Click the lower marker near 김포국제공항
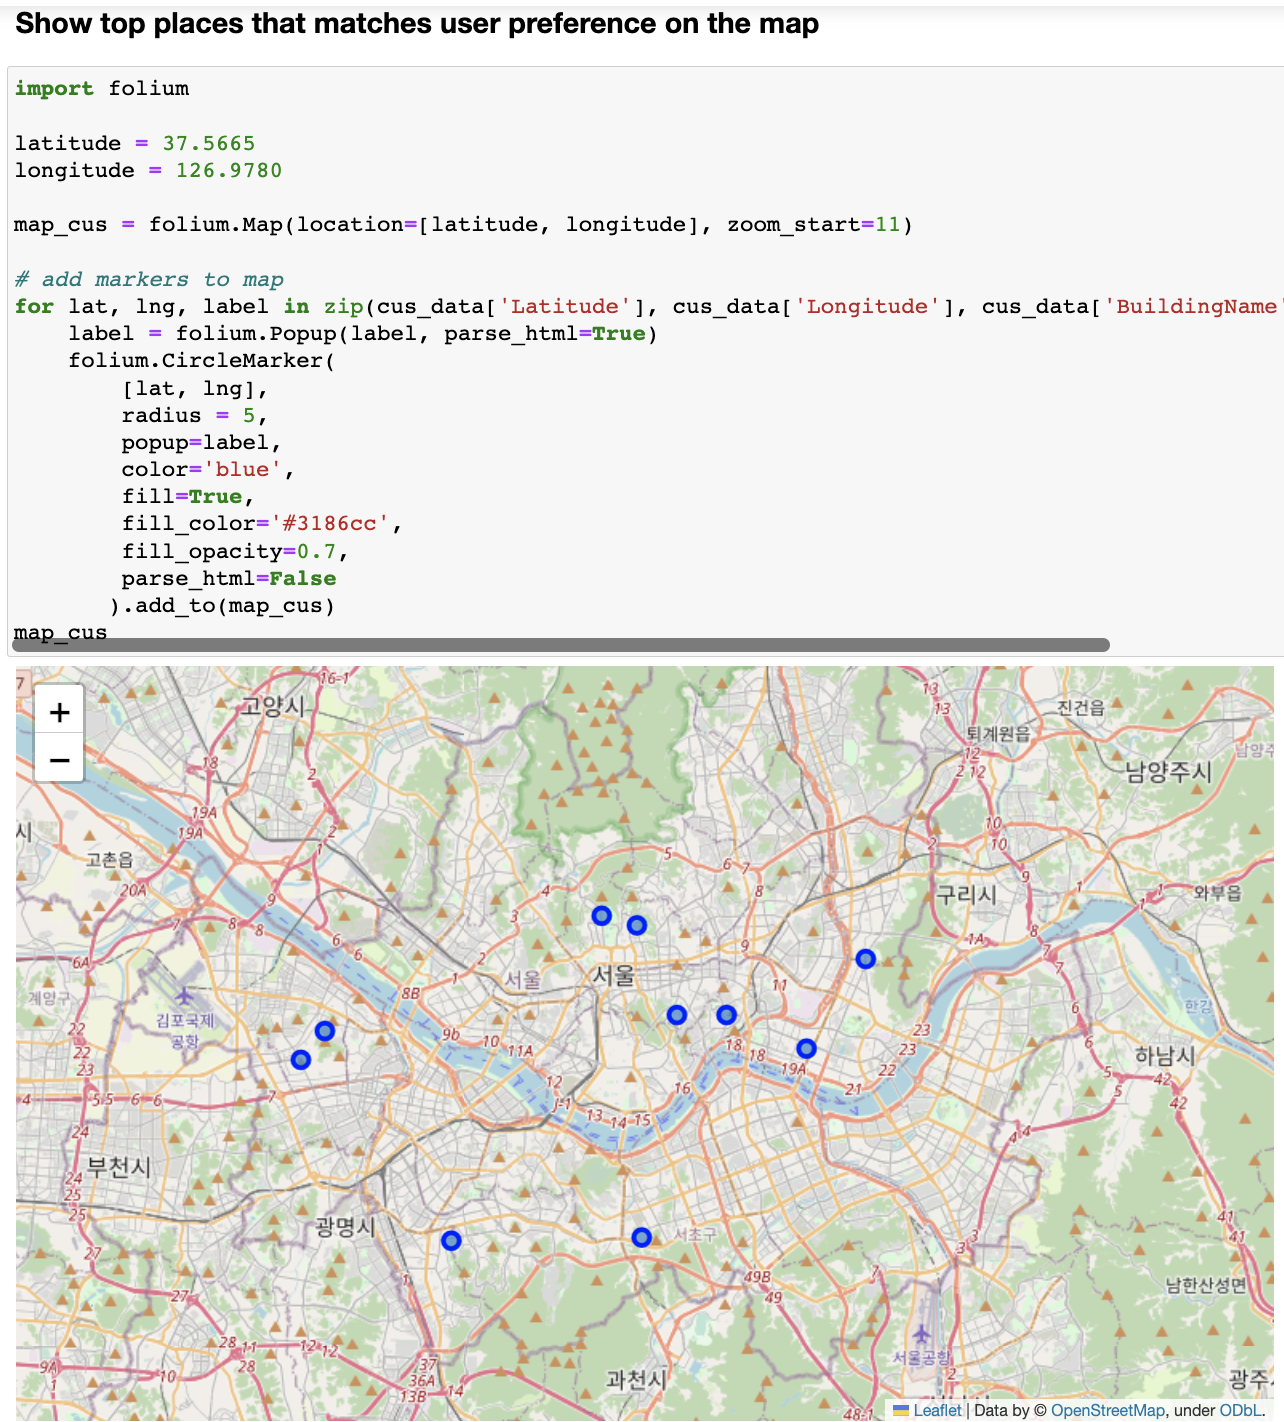This screenshot has width=1284, height=1422. (301, 1059)
